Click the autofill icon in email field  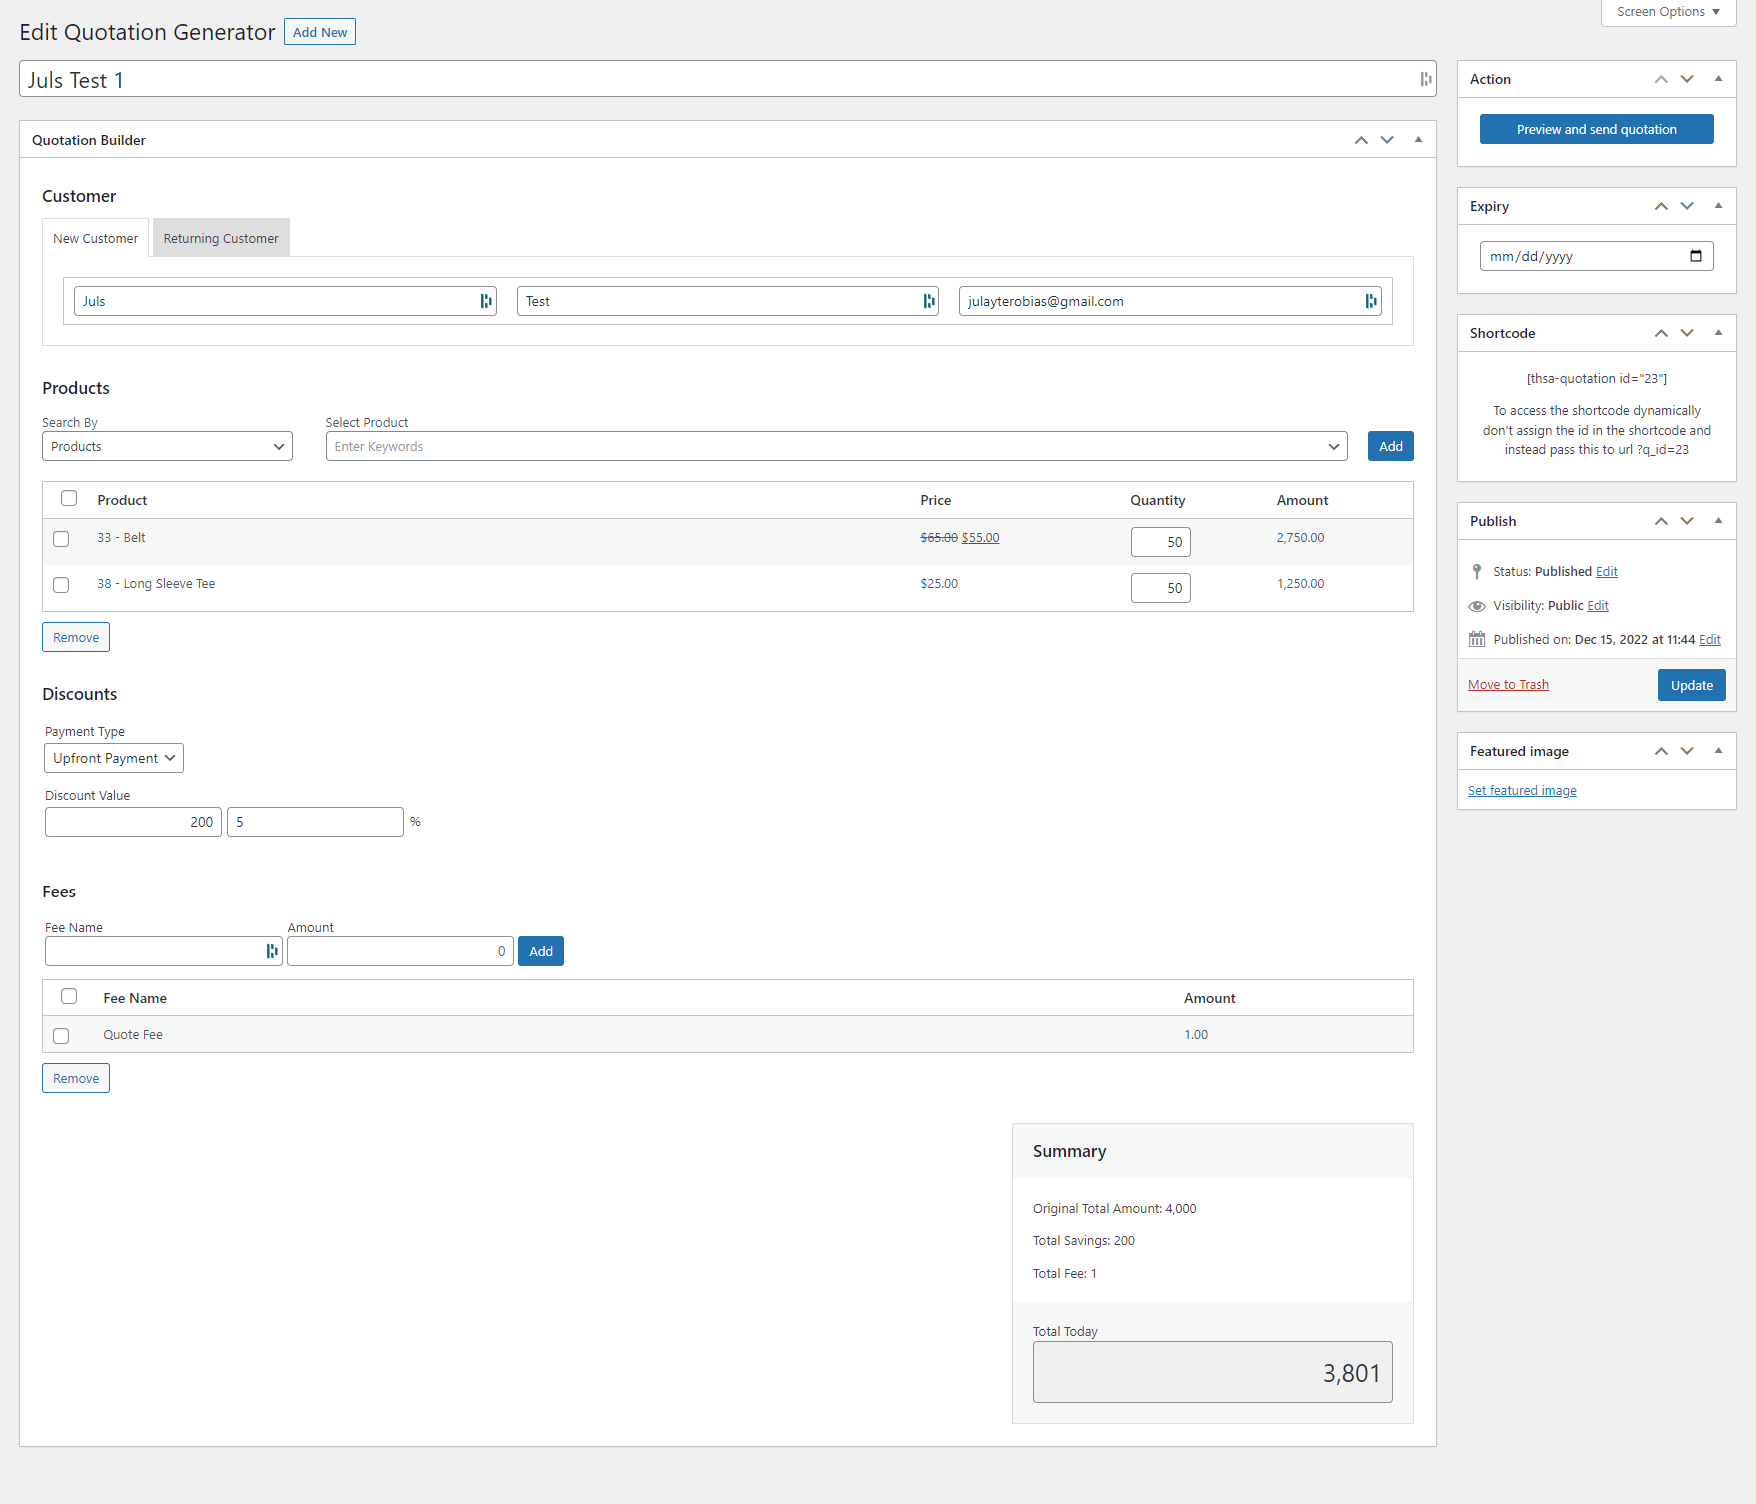(1370, 301)
